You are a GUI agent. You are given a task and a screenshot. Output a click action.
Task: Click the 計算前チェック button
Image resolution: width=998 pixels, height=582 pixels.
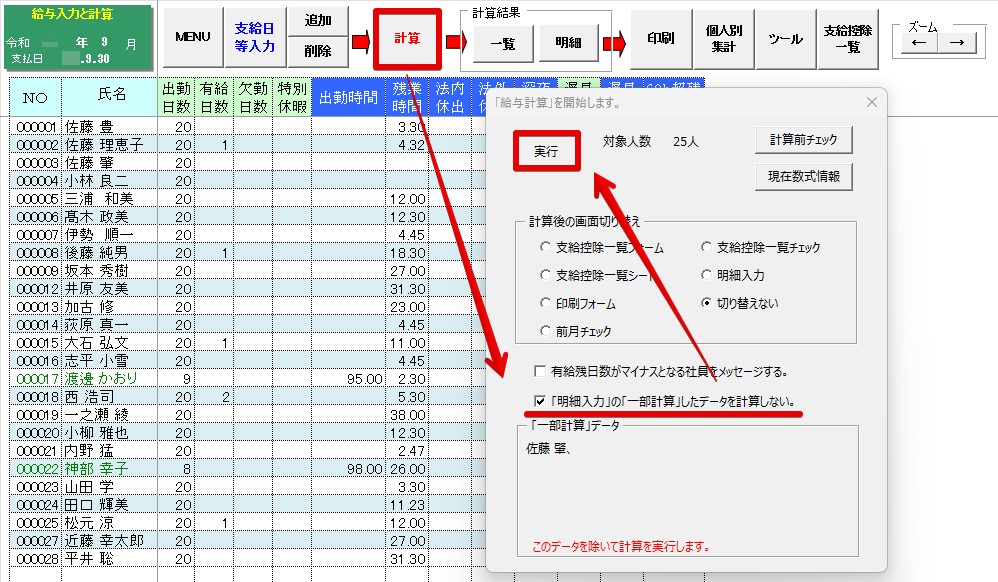803,140
